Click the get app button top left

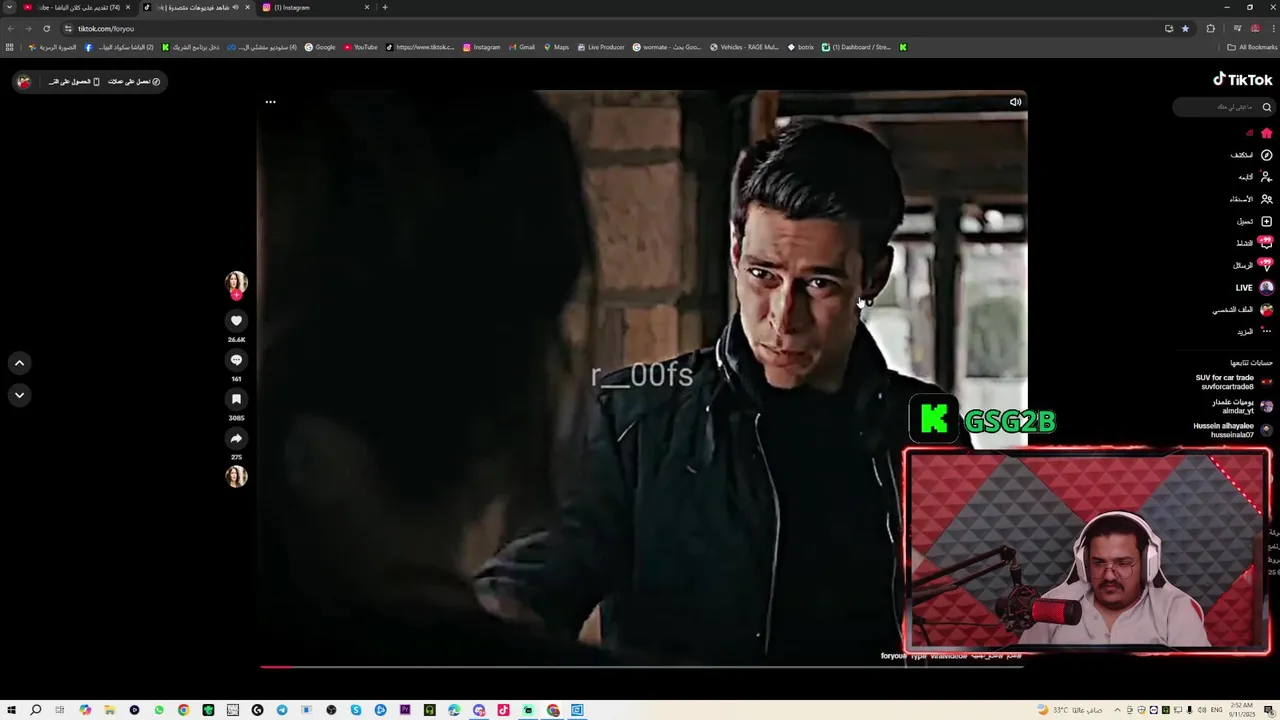click(74, 81)
